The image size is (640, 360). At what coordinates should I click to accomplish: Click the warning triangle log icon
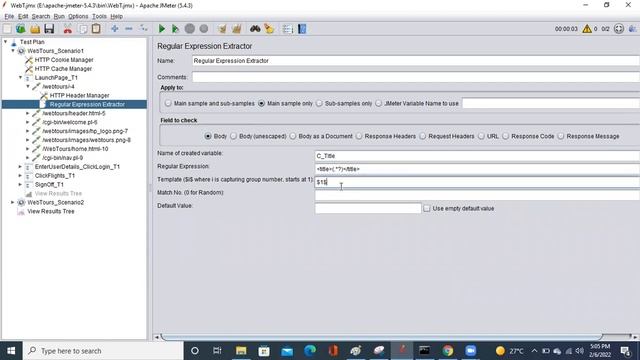(587, 29)
